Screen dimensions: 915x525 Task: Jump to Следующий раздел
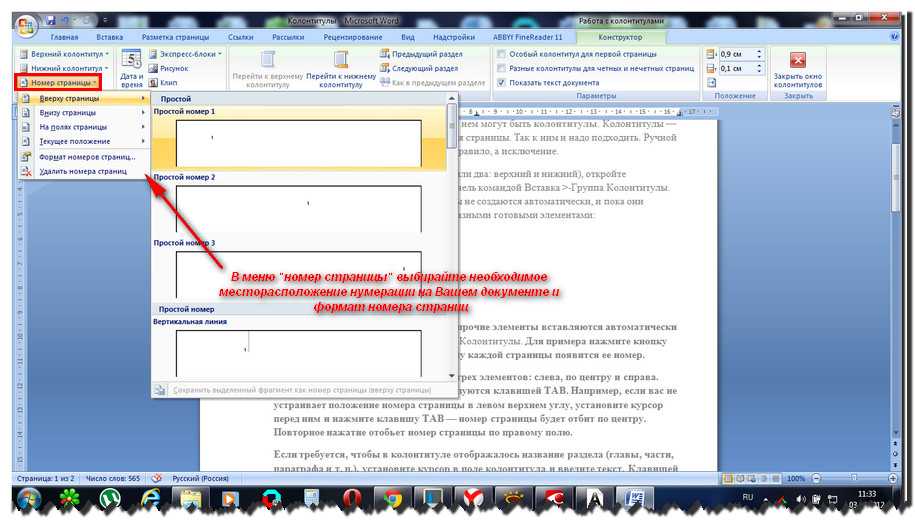point(419,68)
